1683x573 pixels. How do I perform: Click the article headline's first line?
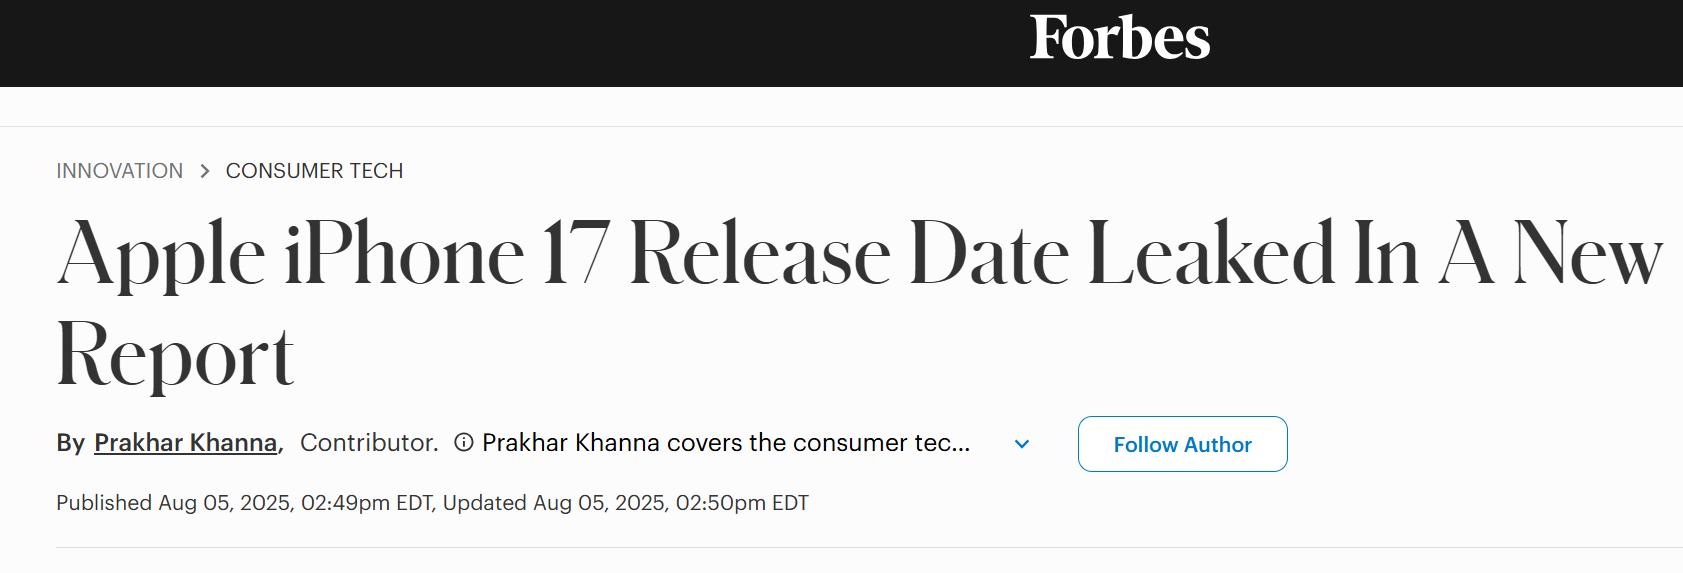(860, 254)
